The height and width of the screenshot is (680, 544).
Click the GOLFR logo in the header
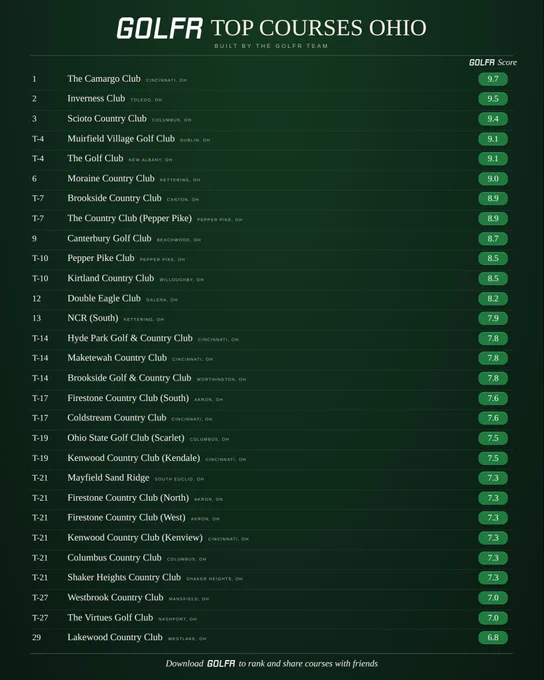point(160,28)
